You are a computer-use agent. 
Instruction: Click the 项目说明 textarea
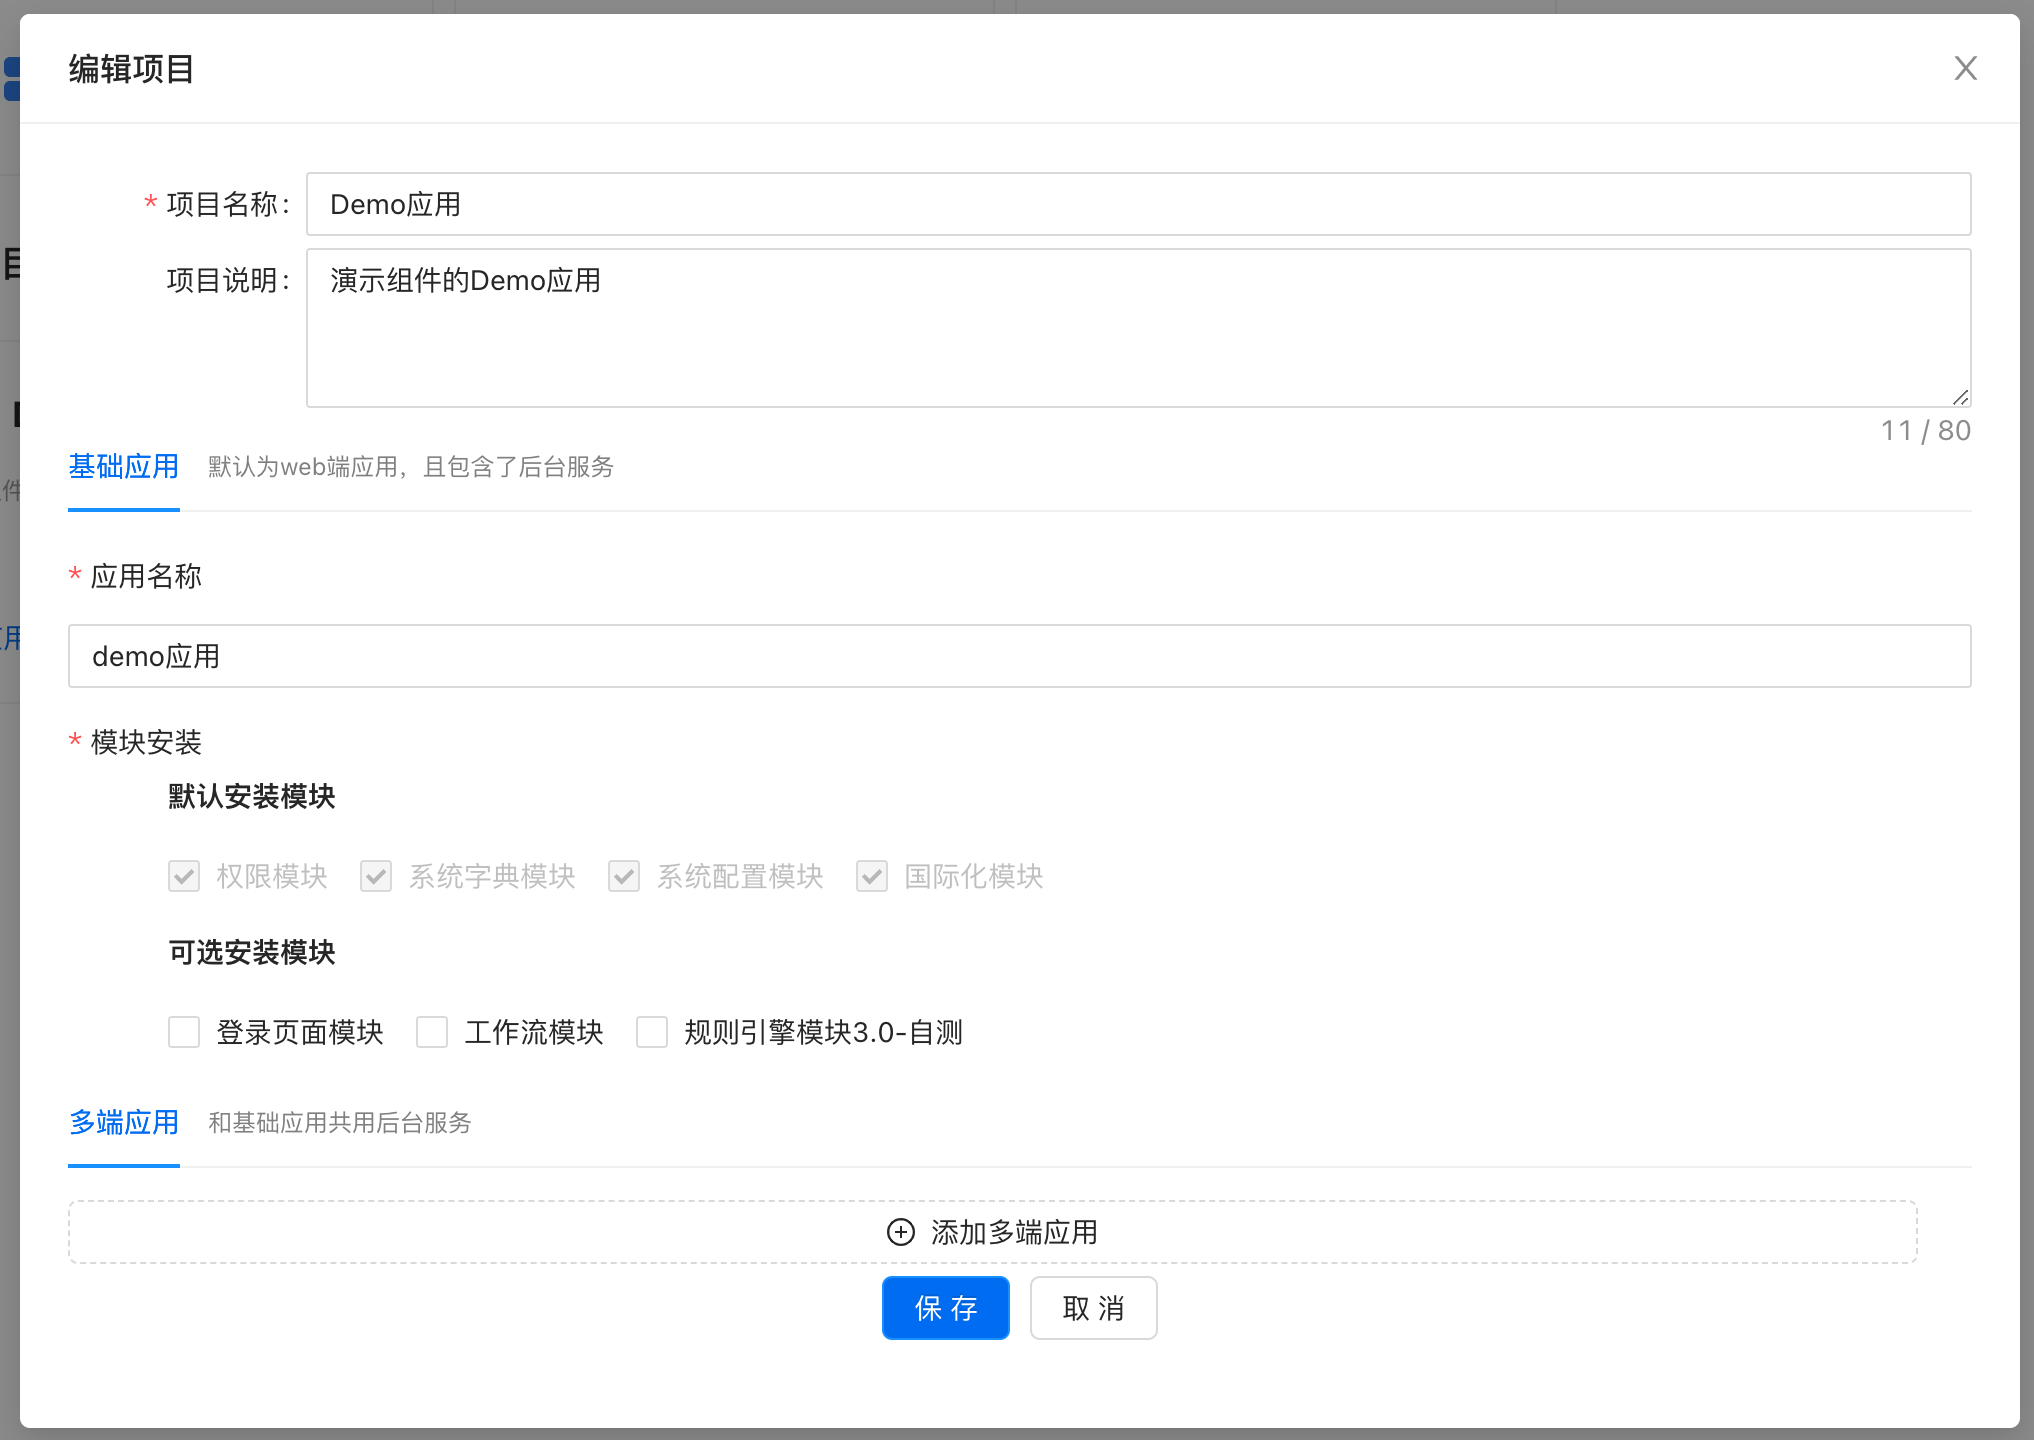1138,328
